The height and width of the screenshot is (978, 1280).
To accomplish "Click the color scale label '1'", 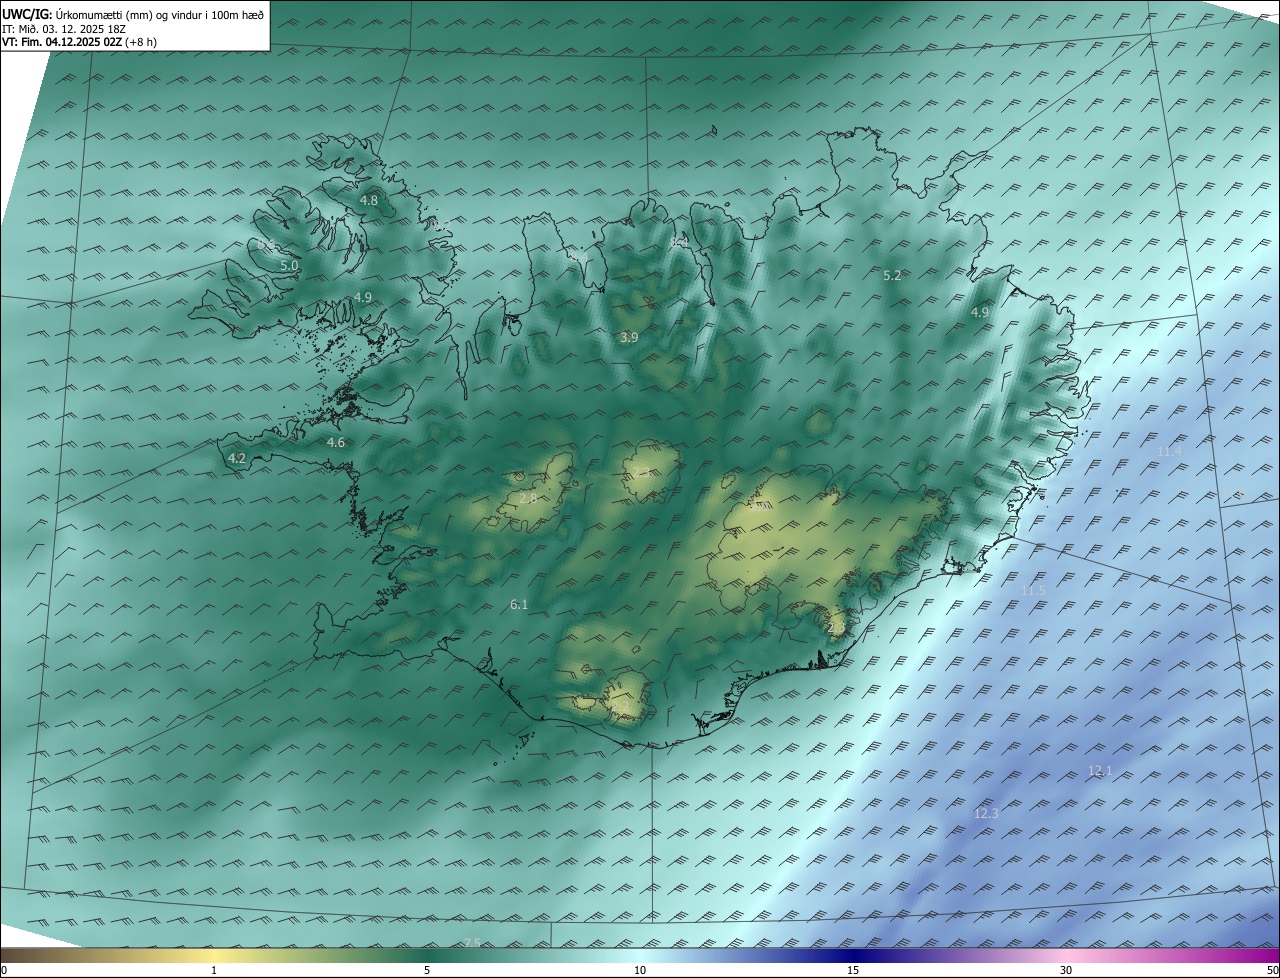I will [214, 971].
